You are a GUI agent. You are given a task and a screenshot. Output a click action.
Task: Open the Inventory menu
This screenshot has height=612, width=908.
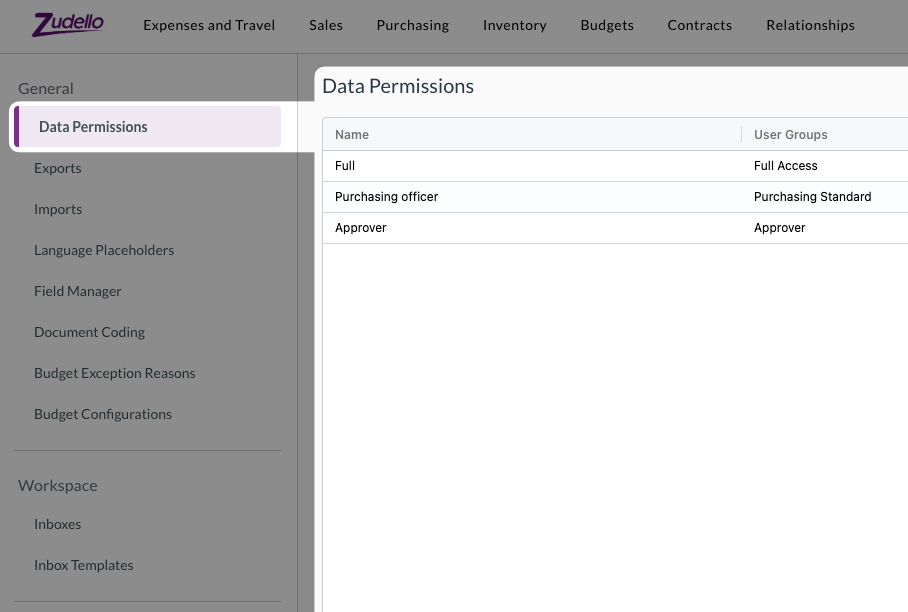pos(514,25)
